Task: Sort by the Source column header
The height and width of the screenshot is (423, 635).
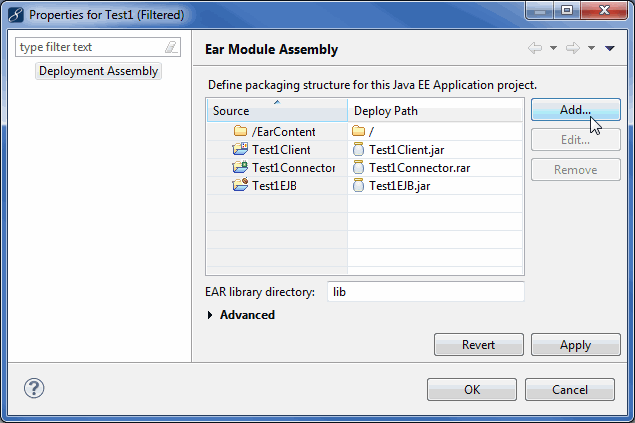Action: (x=276, y=110)
